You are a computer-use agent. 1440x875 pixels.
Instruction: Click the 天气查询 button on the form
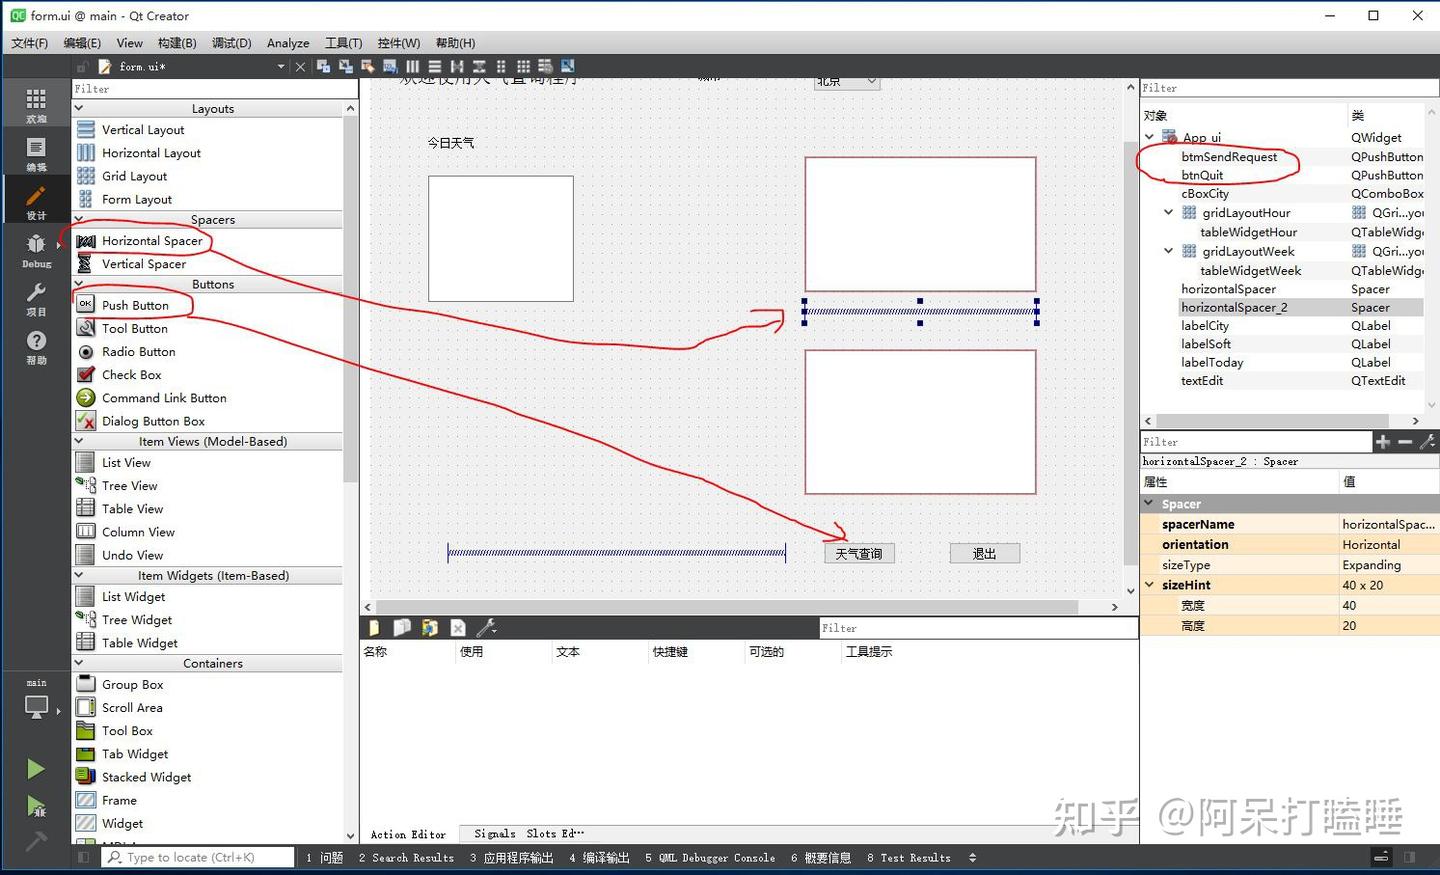pos(858,552)
